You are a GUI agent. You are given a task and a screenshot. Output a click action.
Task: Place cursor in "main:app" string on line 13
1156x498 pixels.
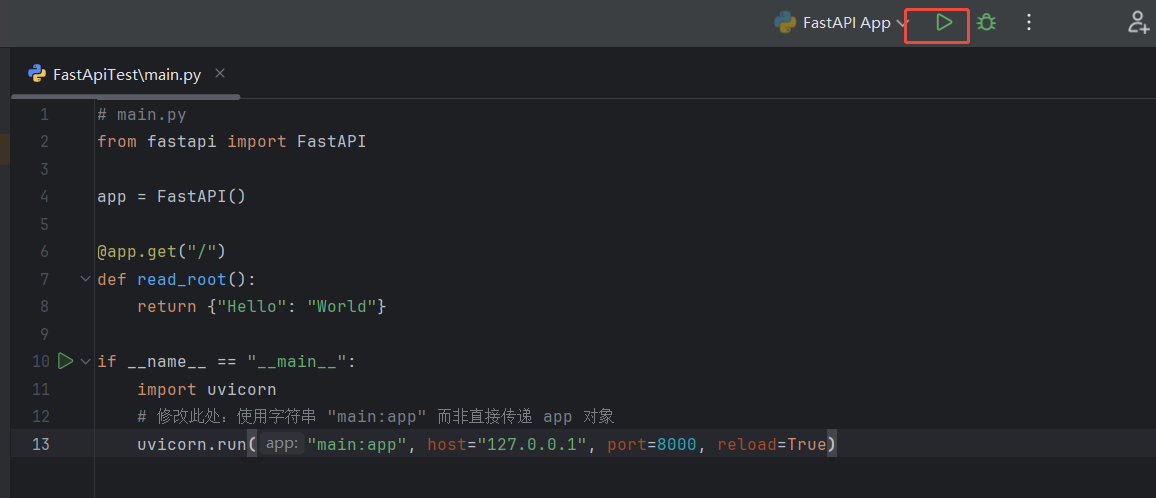coord(358,444)
